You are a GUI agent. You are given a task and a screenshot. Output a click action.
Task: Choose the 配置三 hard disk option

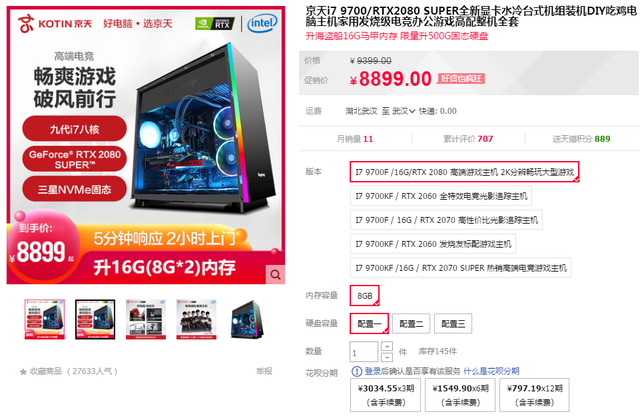453,324
